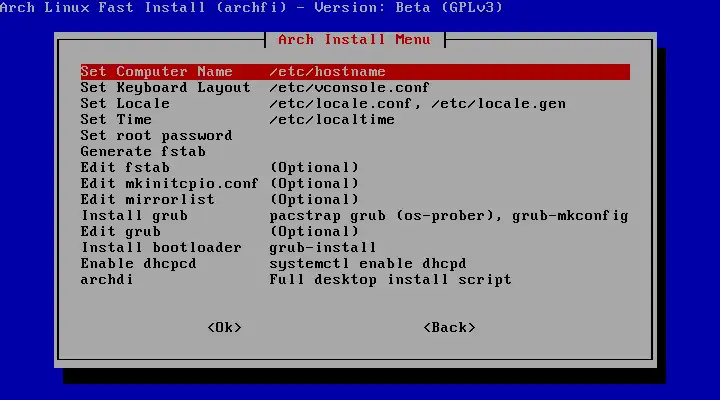Viewport: 720px width, 400px height.
Task: Choose the Install bootloader entry
Action: point(355,248)
